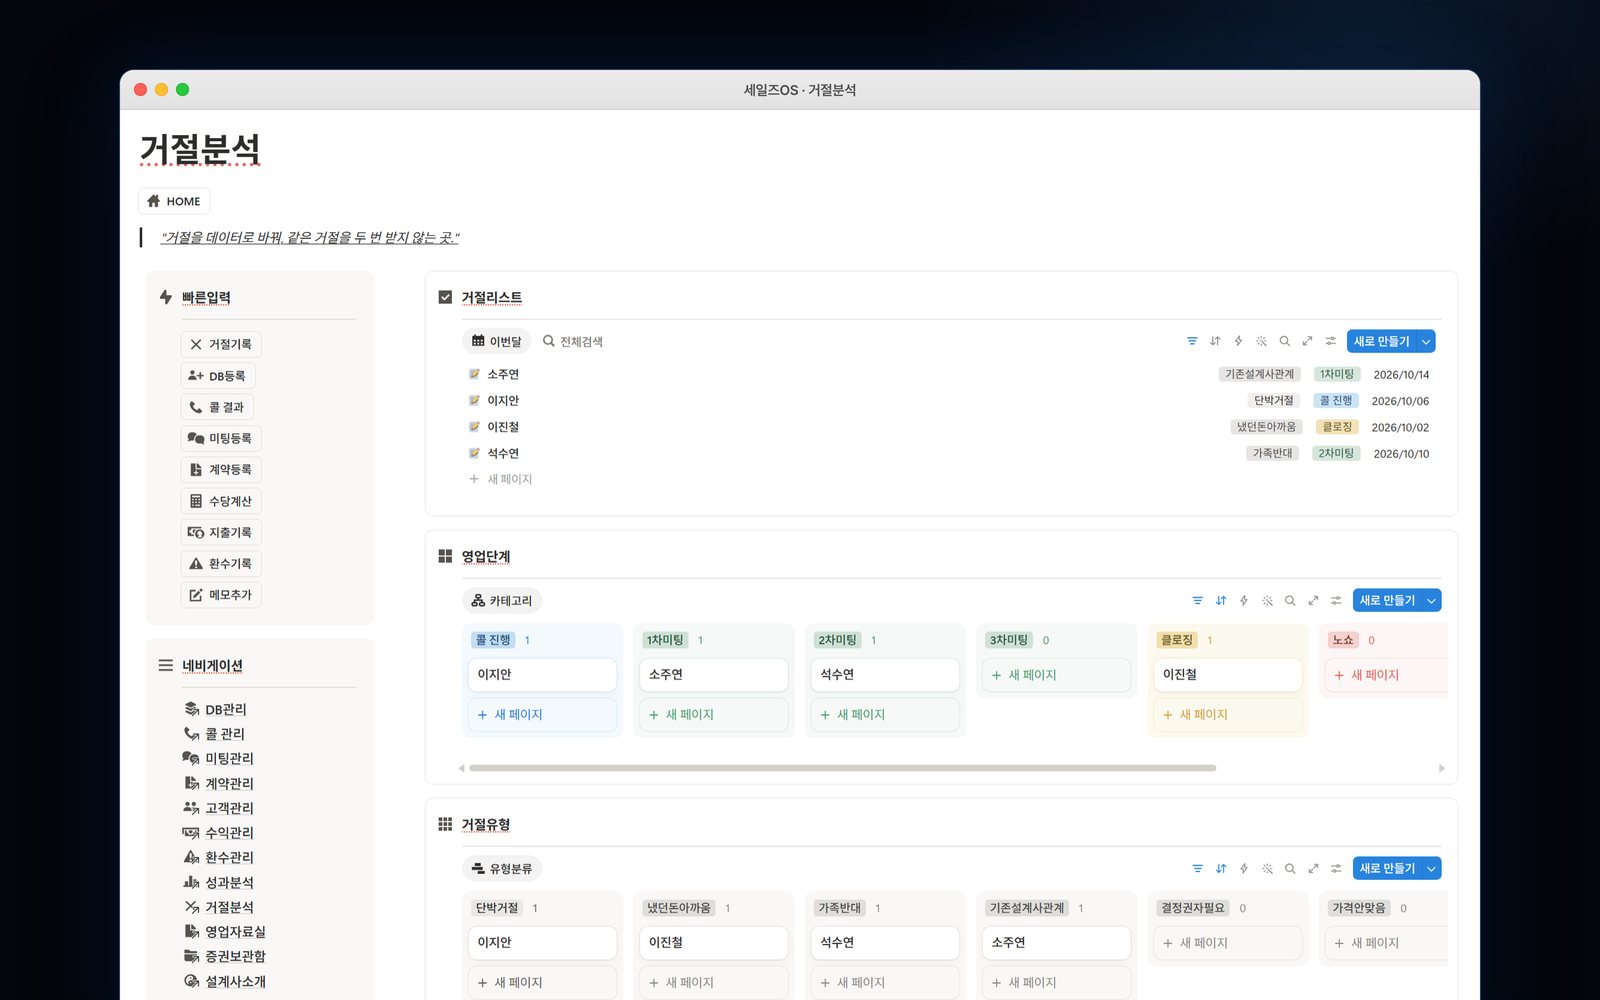Open 이지안 card in 콜 진행 column

coord(542,674)
